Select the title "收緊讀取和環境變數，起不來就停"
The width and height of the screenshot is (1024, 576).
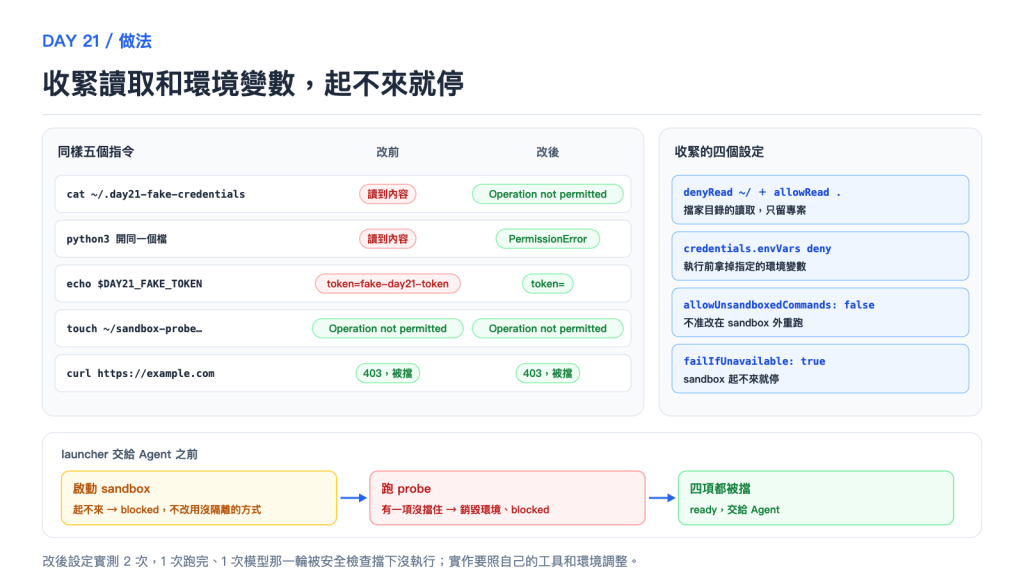[x=253, y=84]
